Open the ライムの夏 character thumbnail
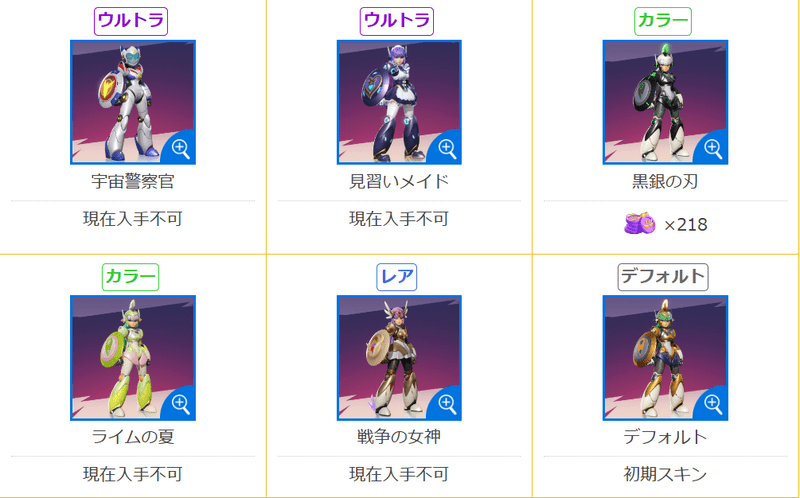This screenshot has width=800, height=498. tap(133, 358)
